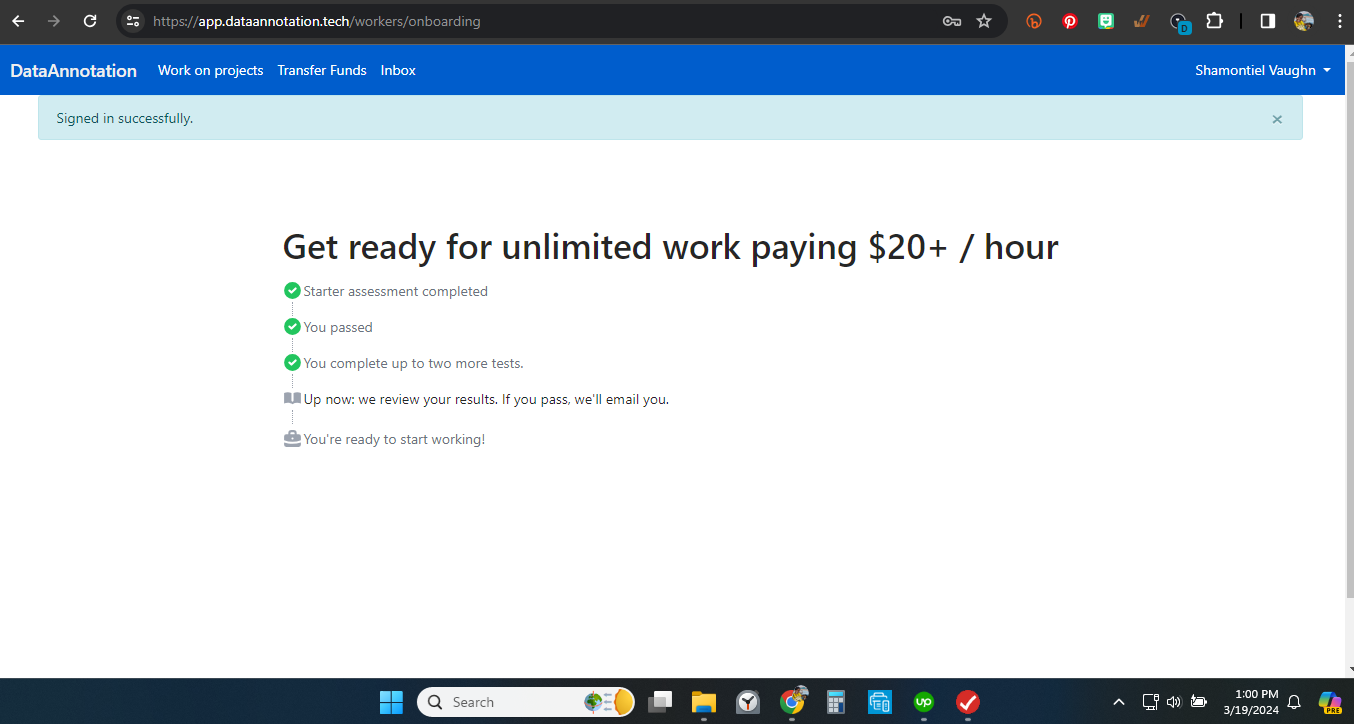Click the password manager key icon
This screenshot has height=724, width=1354.
coord(951,20)
